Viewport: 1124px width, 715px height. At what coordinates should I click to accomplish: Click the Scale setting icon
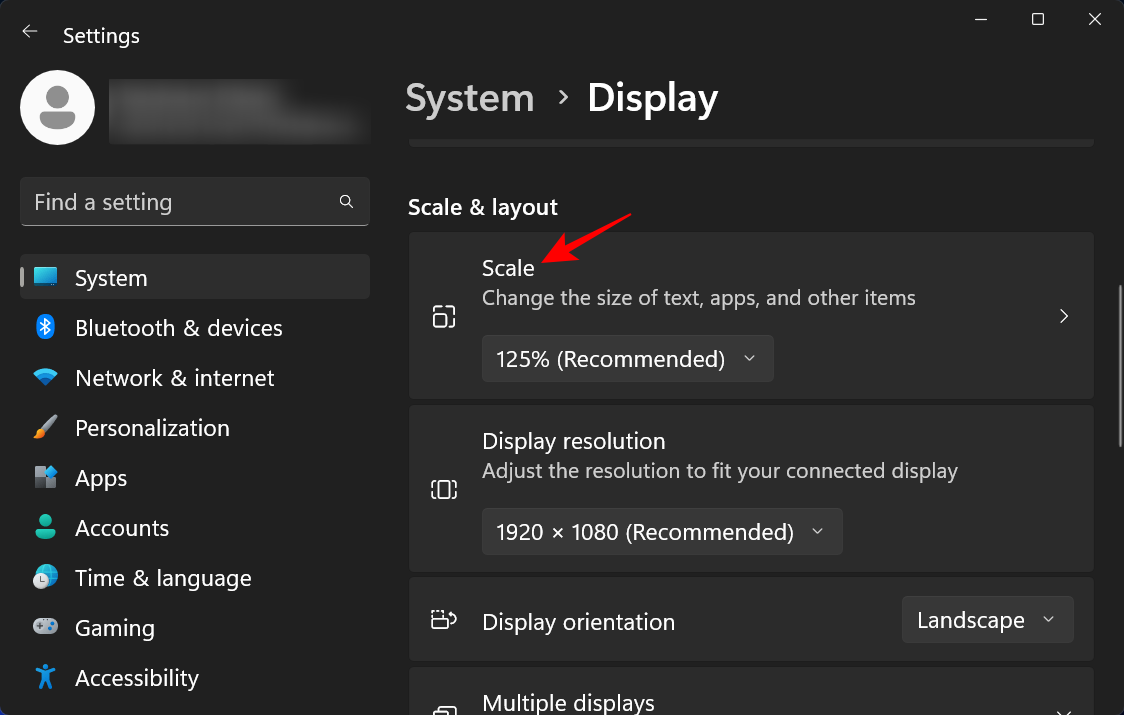click(443, 316)
